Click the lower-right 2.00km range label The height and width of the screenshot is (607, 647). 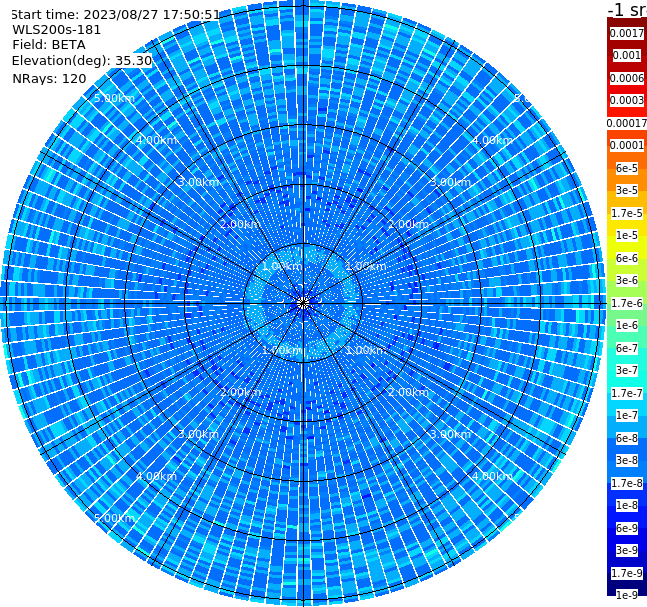(408, 392)
